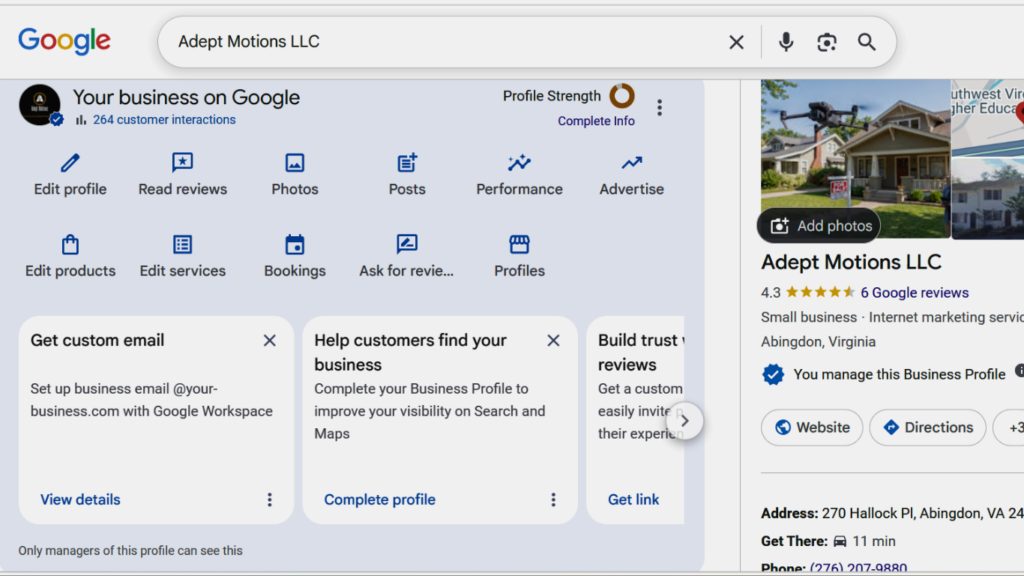Viewport: 1024px width, 576px height.
Task: Open second house photo thumbnail
Action: 987,199
